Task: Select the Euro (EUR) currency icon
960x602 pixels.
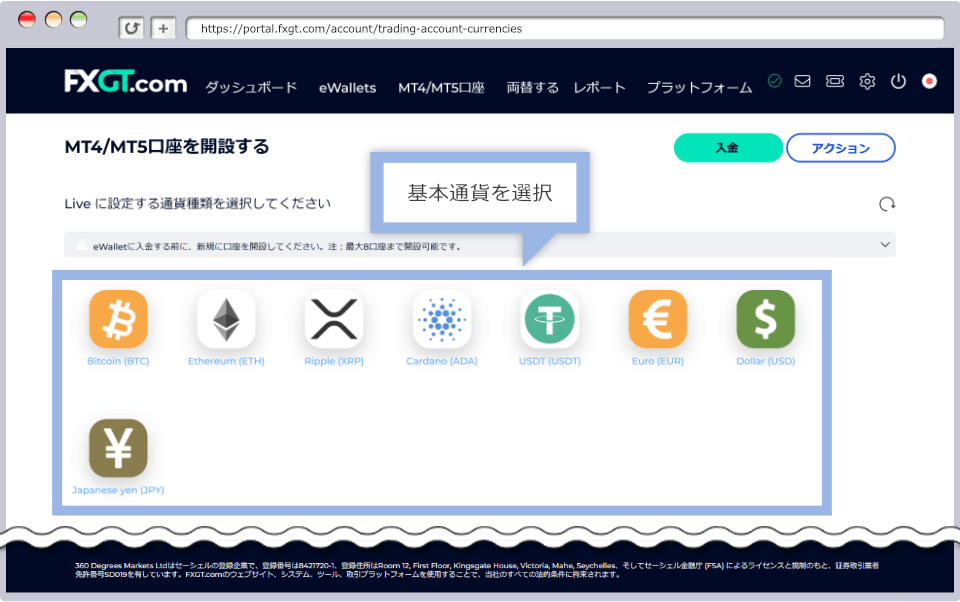Action: coord(658,319)
